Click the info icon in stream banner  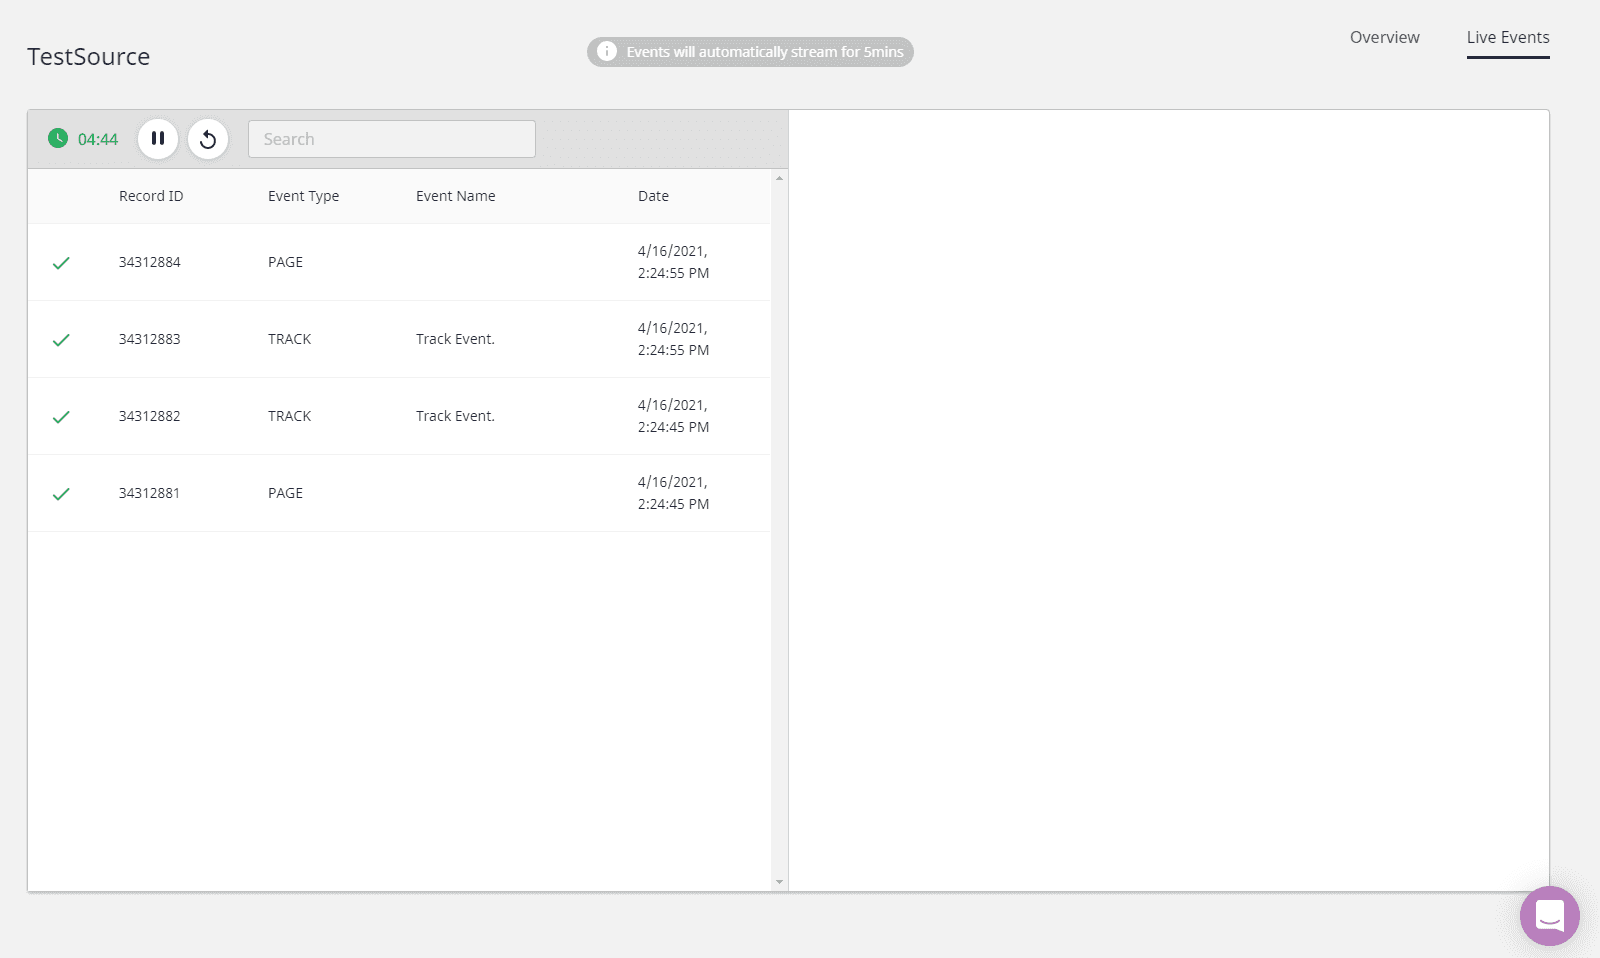(607, 52)
